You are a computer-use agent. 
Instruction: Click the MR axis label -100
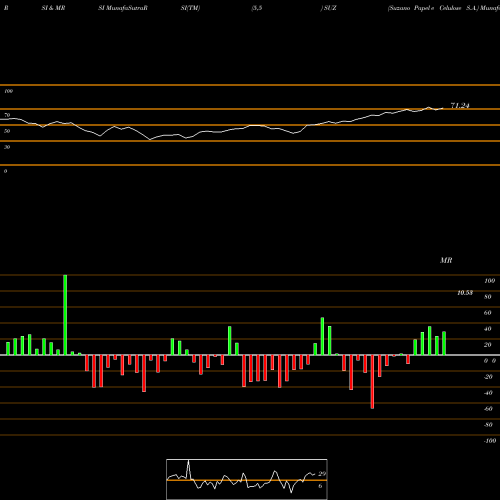[x=490, y=441]
